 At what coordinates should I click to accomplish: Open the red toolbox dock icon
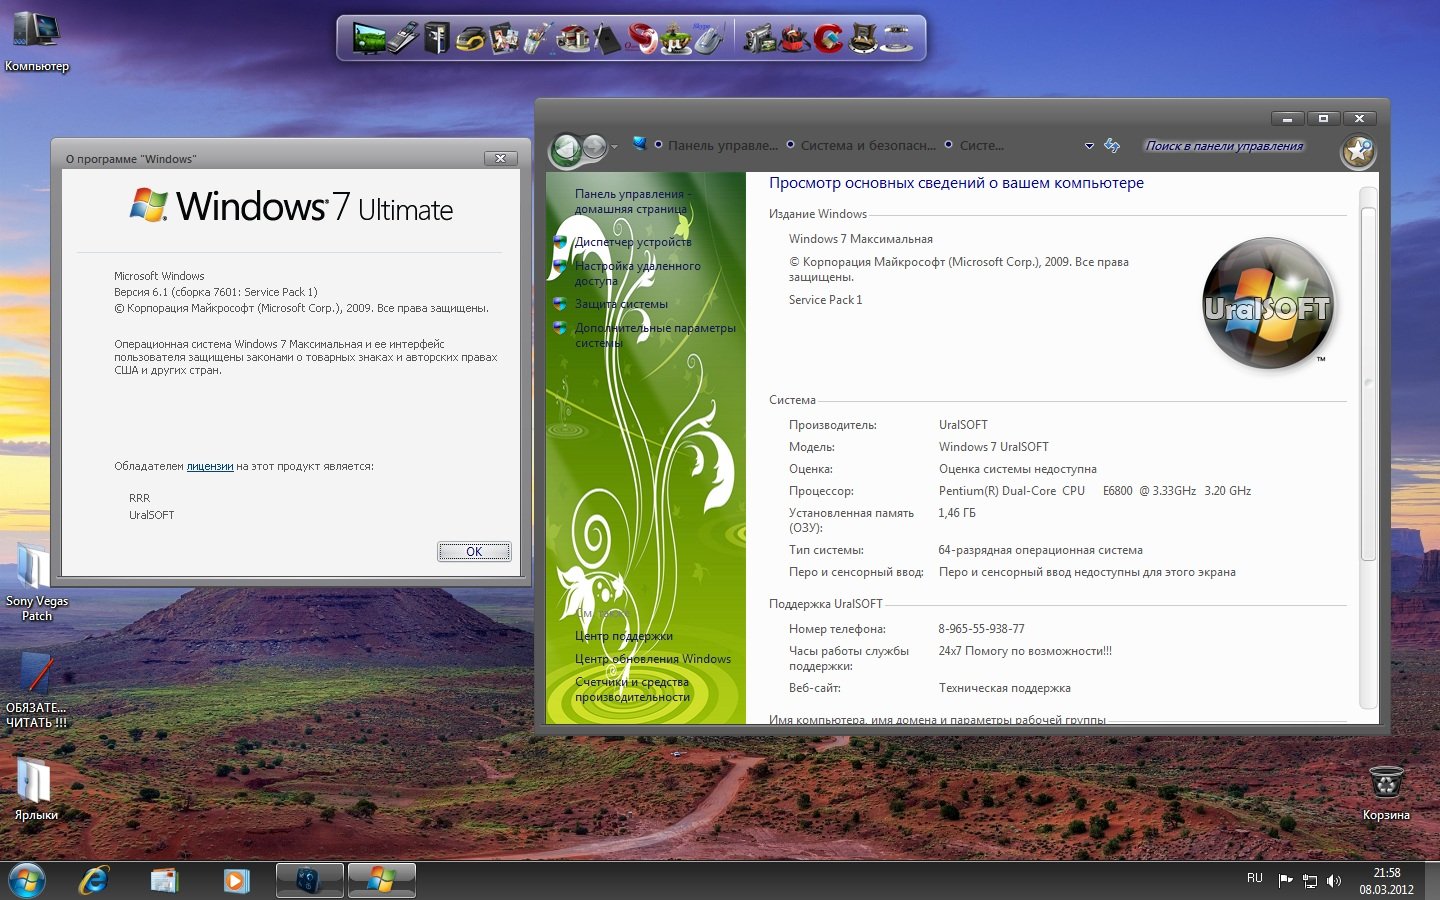(x=794, y=38)
